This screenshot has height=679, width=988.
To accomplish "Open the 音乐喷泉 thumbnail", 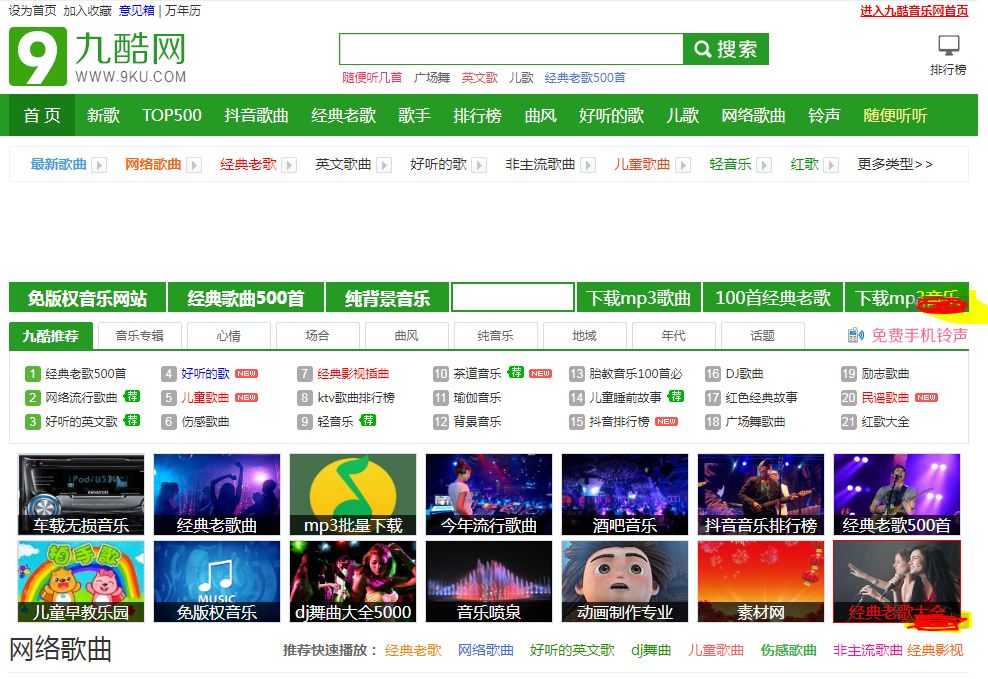I will [x=489, y=581].
